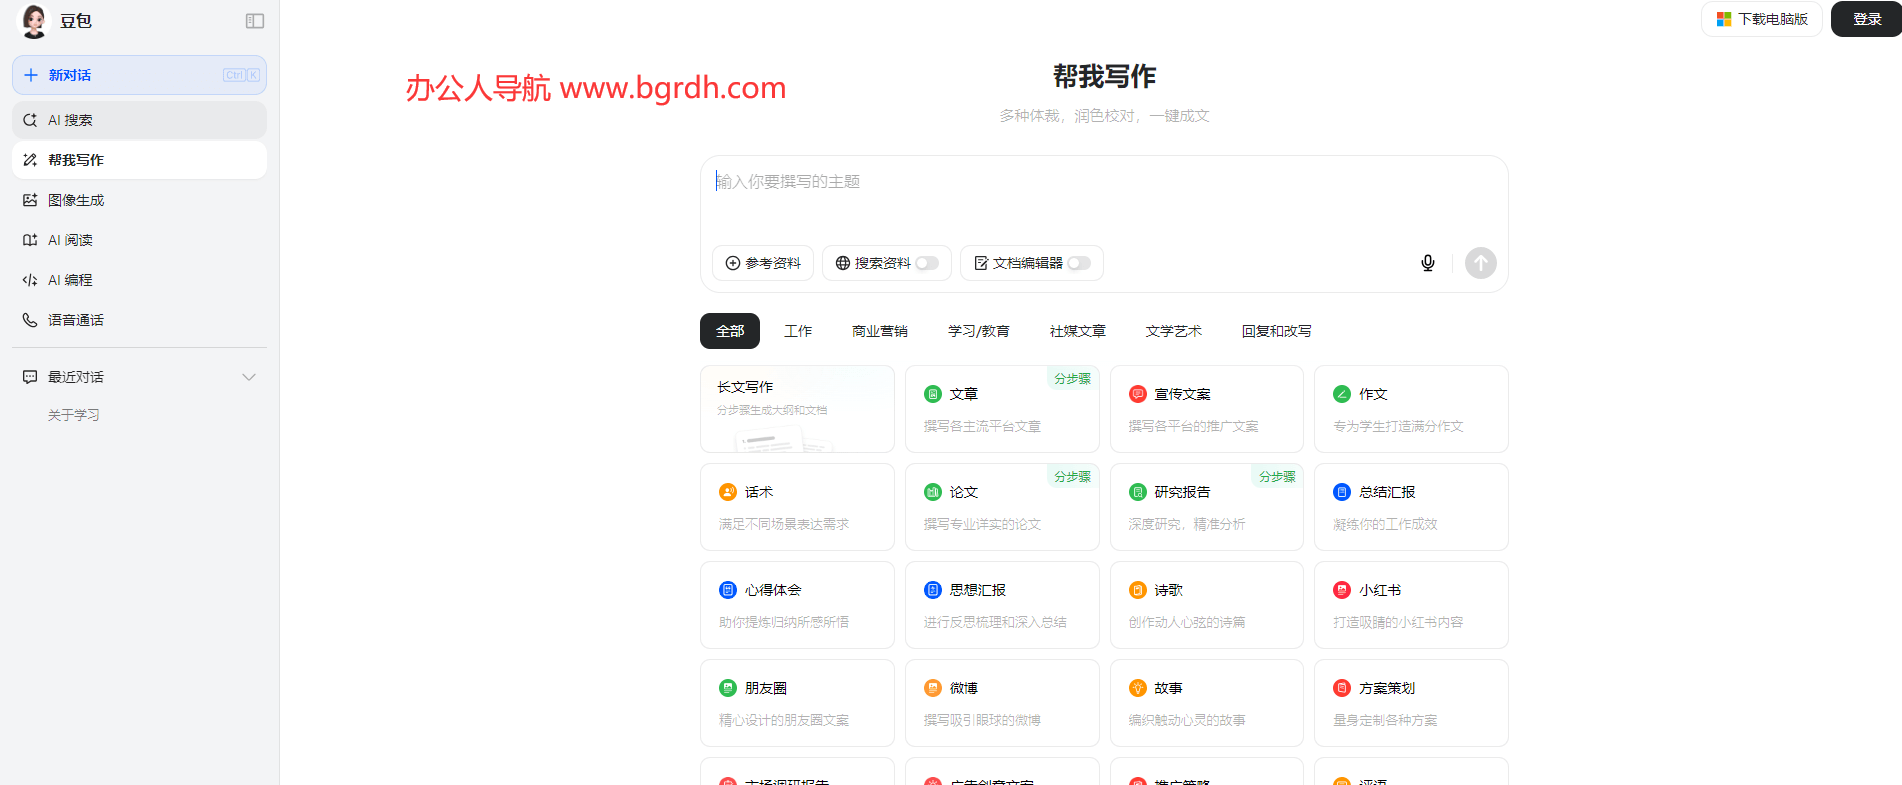The height and width of the screenshot is (785, 1902).
Task: Click the Doubao avatar logo
Action: click(34, 21)
